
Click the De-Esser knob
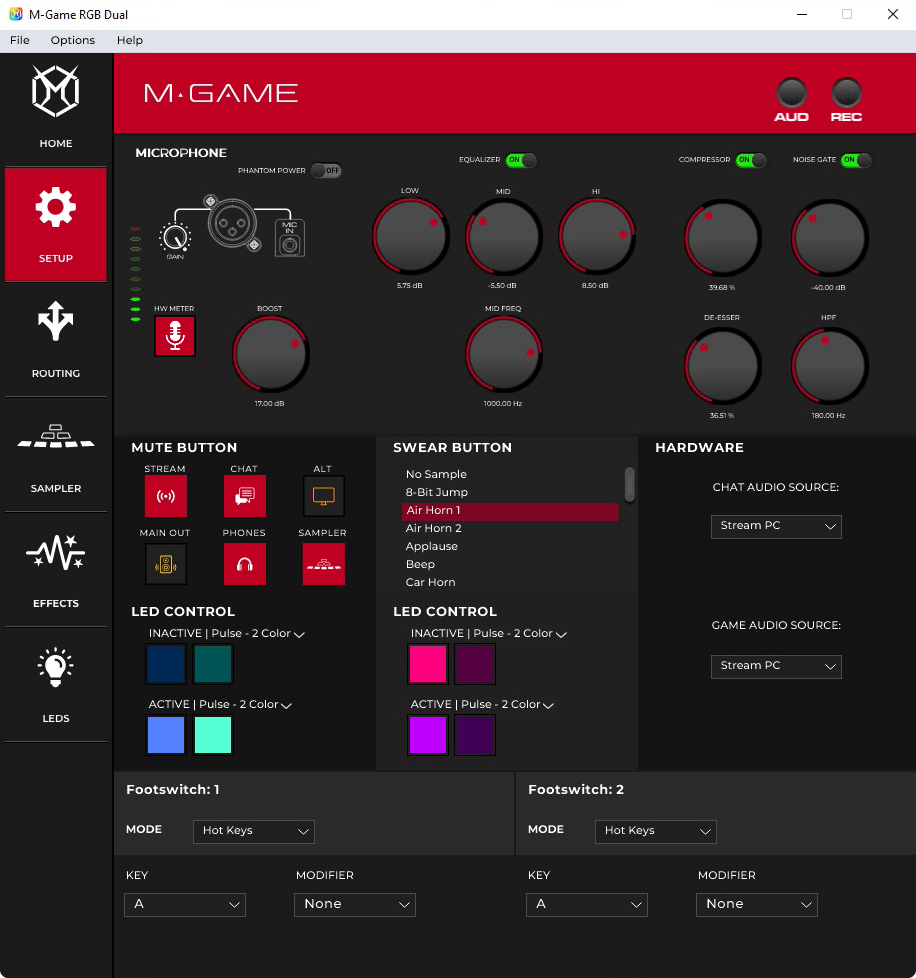[722, 366]
